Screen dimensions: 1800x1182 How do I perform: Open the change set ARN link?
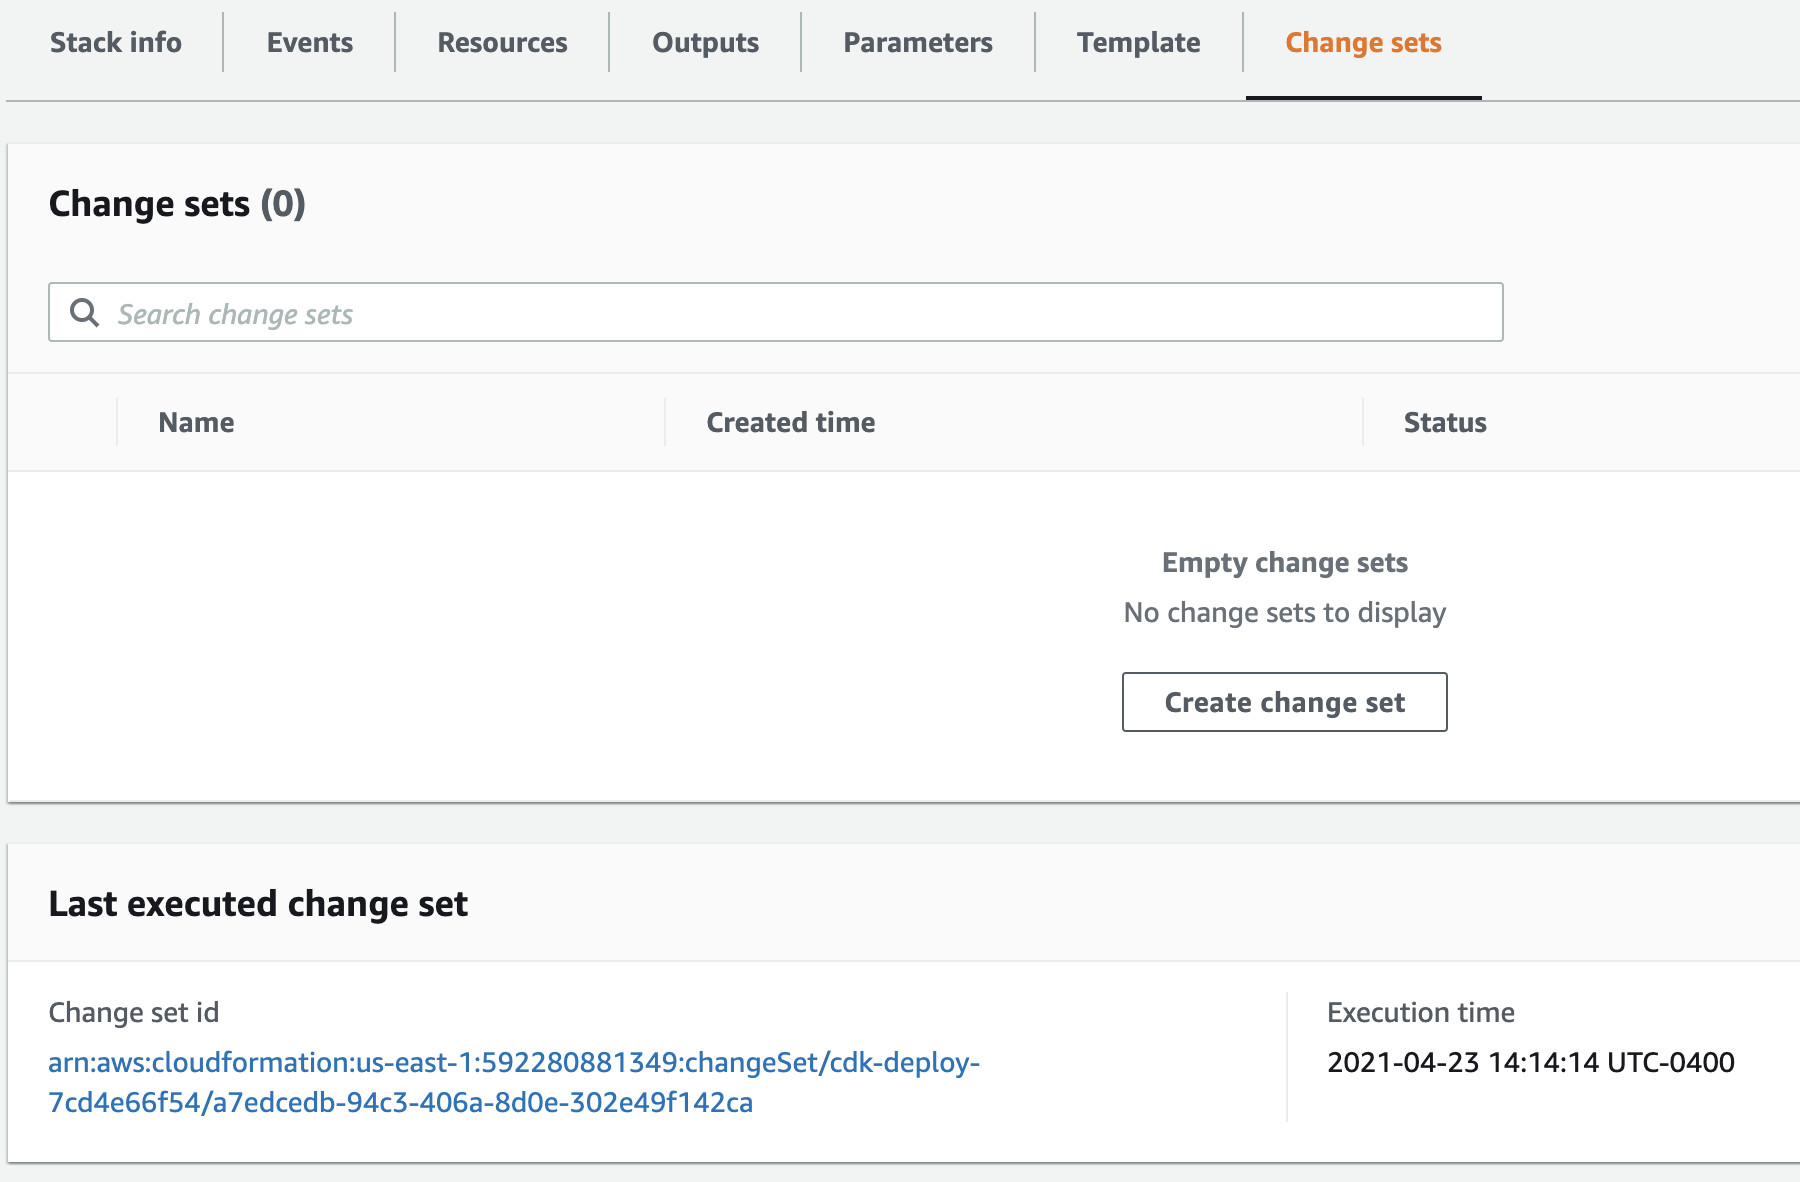pyautogui.click(x=514, y=1084)
